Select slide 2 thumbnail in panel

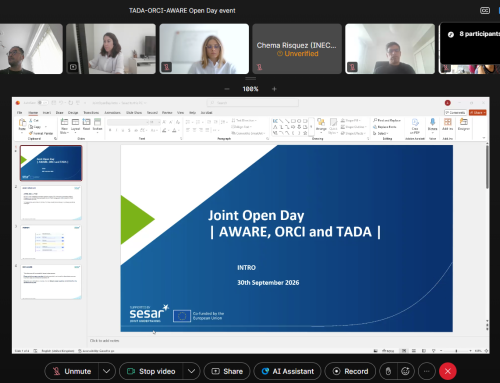click(51, 203)
